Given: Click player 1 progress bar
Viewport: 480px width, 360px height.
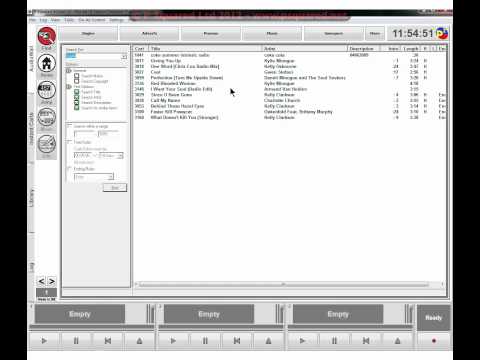Looking at the screenshot, I should pyautogui.click(x=92, y=328).
